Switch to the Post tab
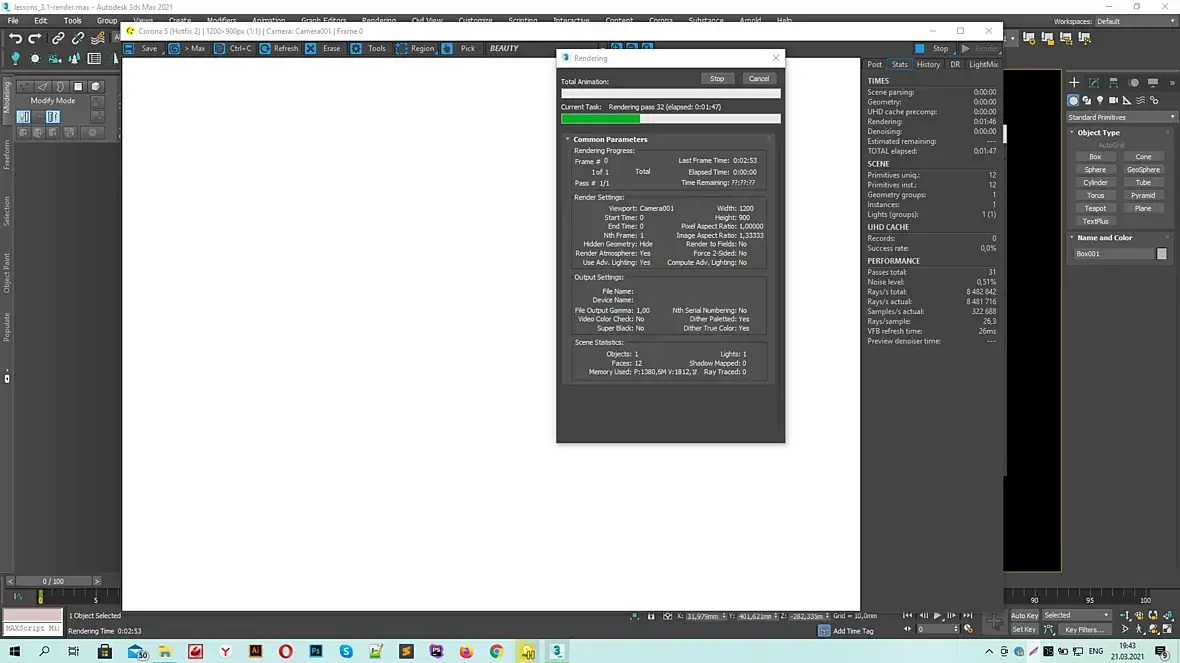The image size is (1180, 663). (874, 65)
